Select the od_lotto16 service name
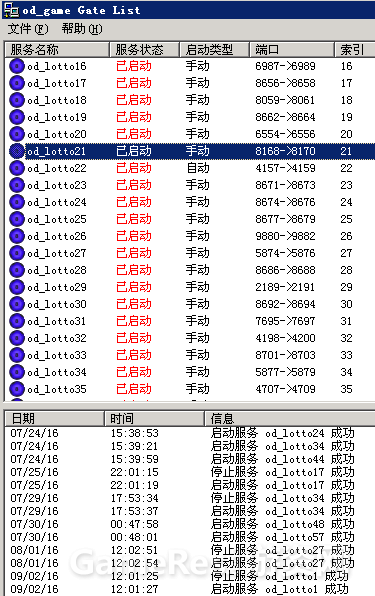 point(57,67)
